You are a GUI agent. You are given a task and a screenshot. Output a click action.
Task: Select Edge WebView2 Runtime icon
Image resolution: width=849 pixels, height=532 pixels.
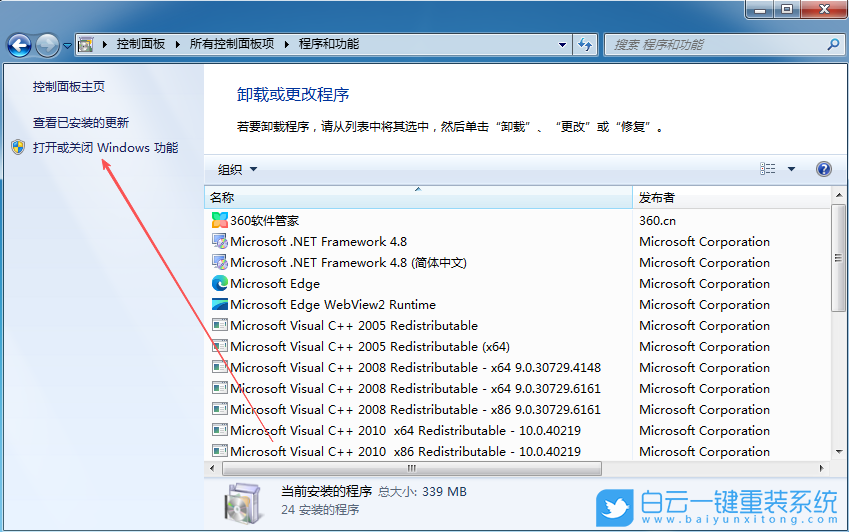click(x=220, y=304)
